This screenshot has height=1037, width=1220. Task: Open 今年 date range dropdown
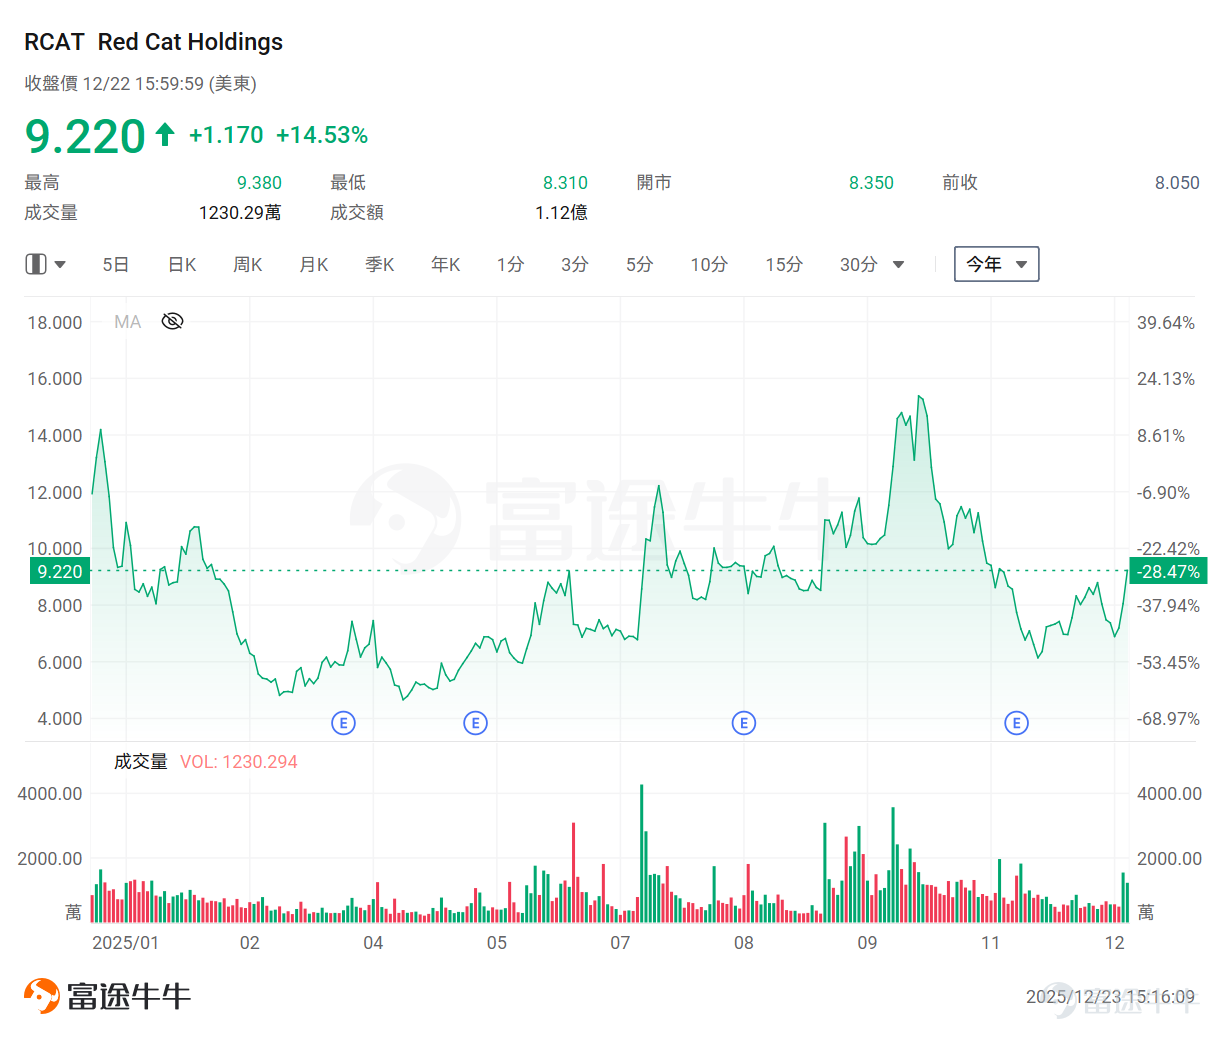point(996,264)
